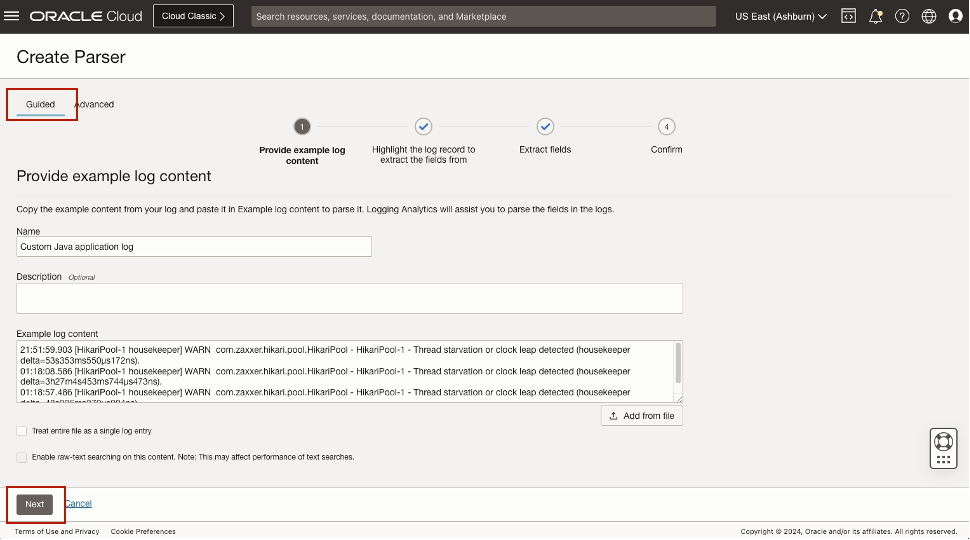Screen dimensions: 970x540
Task: Check Treat entire file as single log entry
Action: 22,431
